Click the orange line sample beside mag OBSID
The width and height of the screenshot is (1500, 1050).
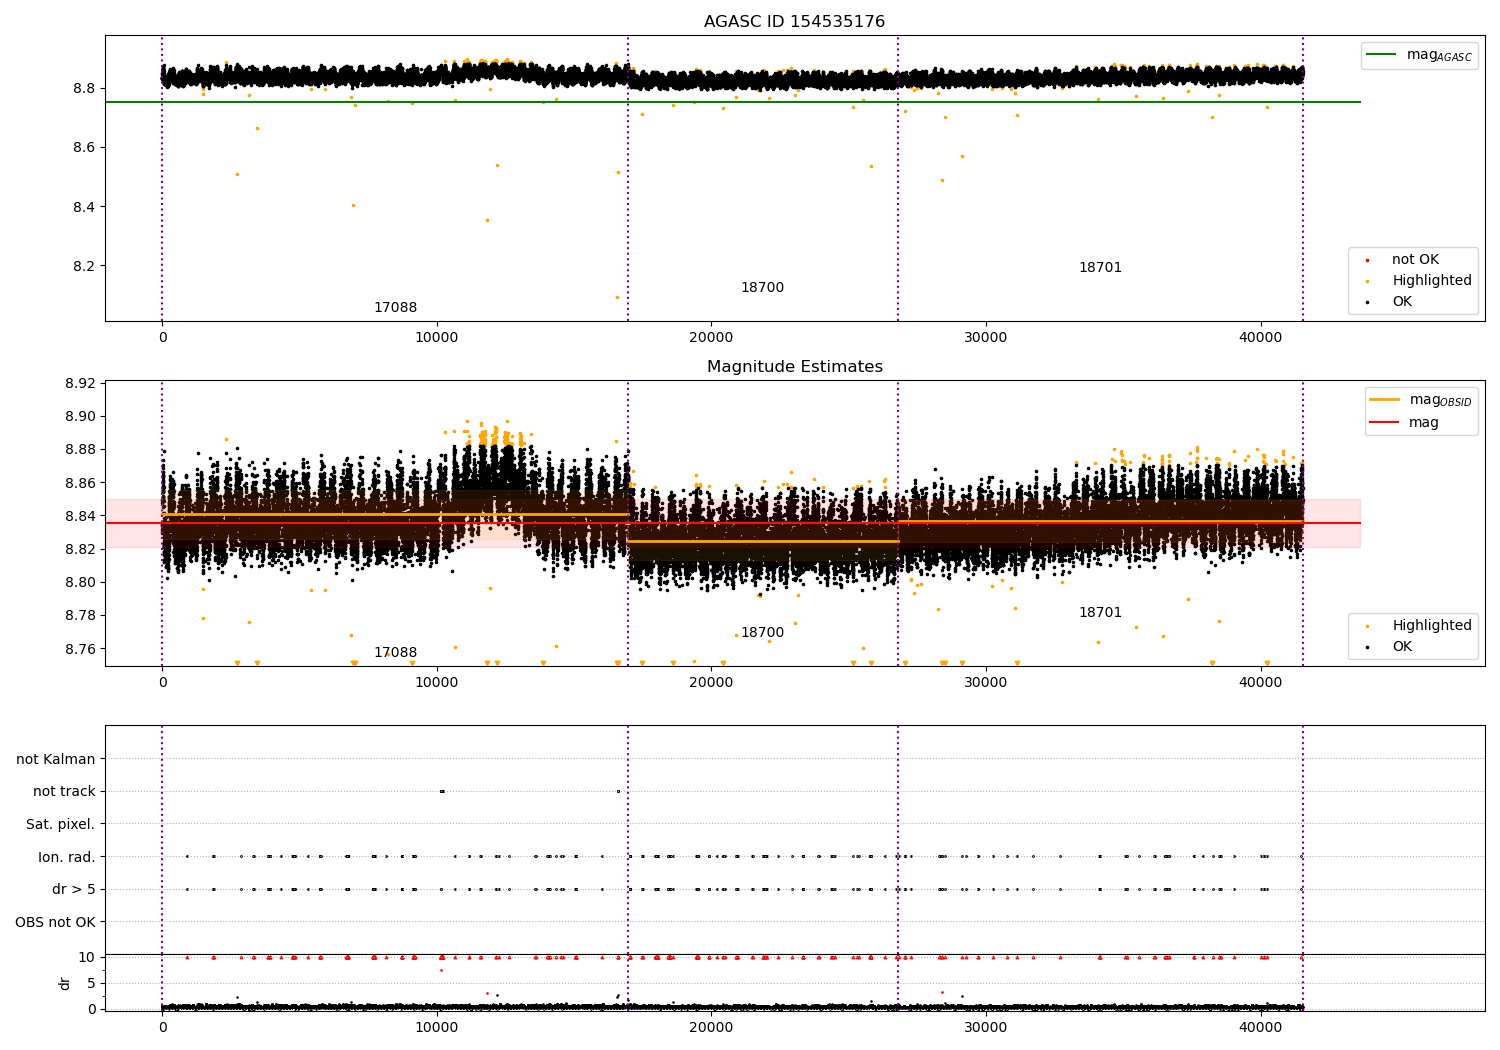coord(1385,400)
